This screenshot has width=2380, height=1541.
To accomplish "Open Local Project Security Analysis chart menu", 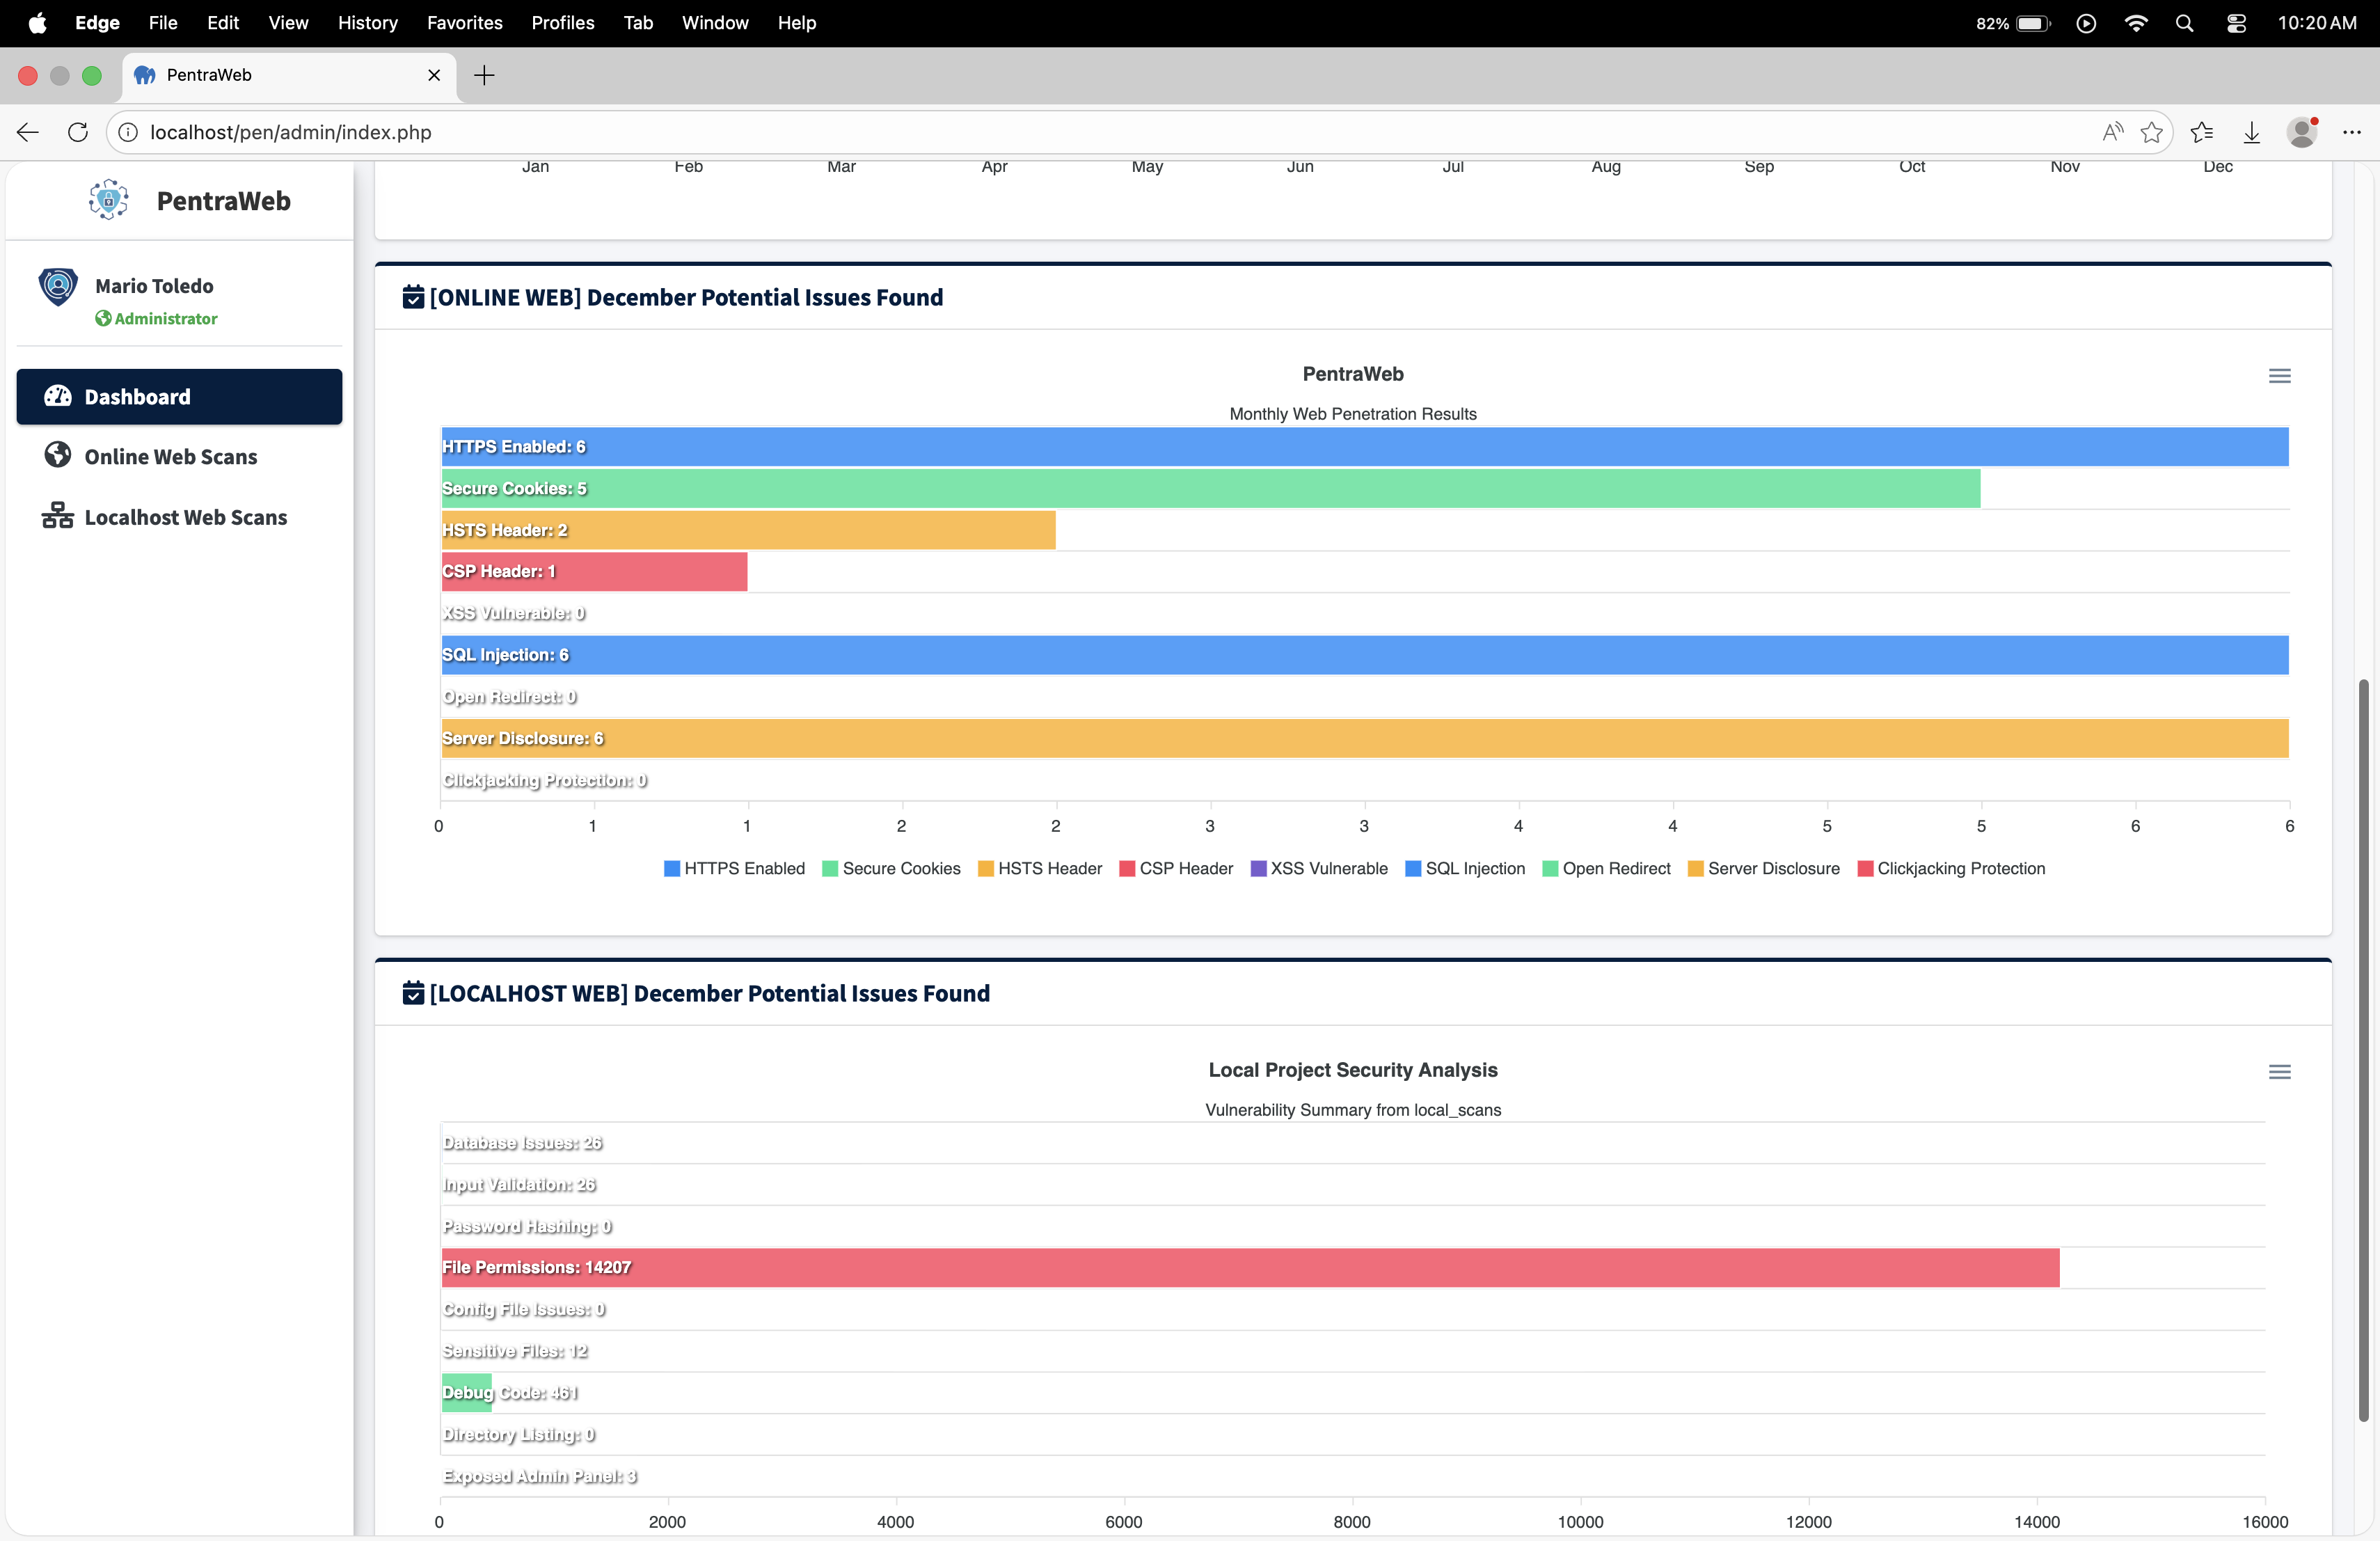I will point(2279,1072).
